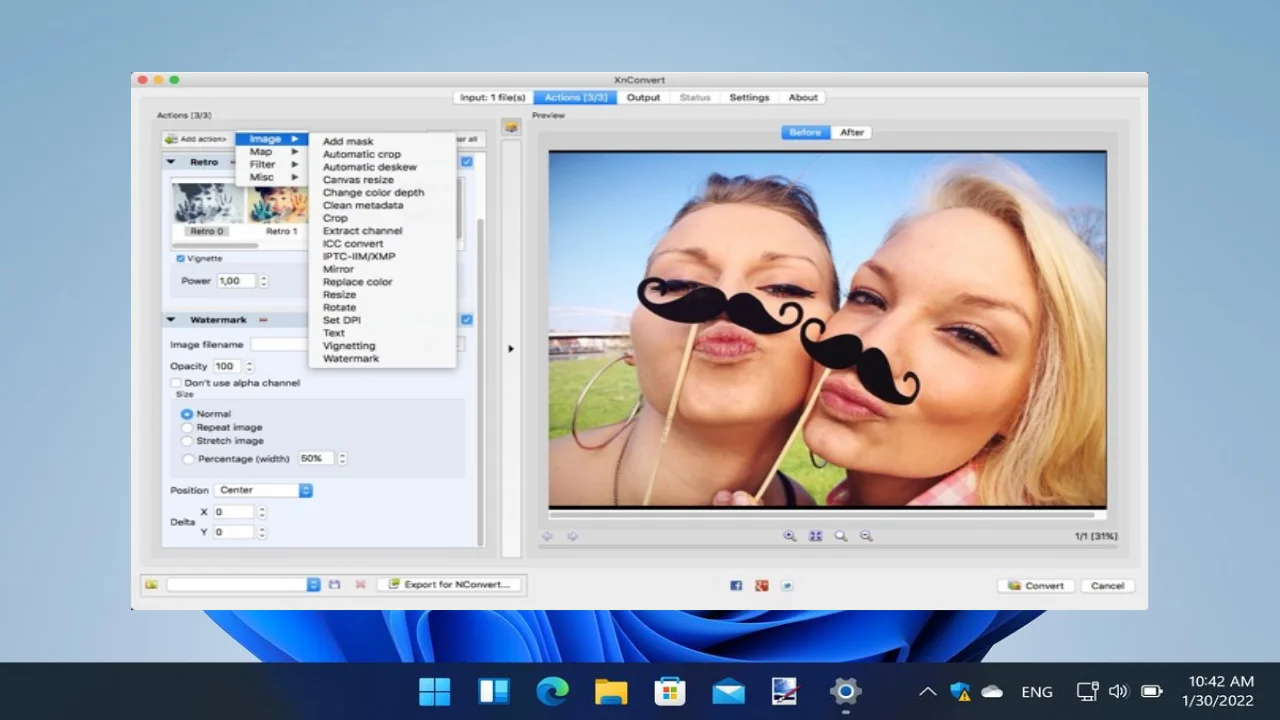
Task: Click the OneDrive cloud tray icon
Action: click(x=992, y=691)
